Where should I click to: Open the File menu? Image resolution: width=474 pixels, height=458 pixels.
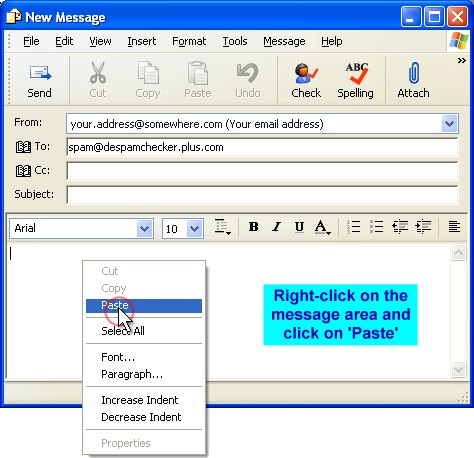[31, 41]
